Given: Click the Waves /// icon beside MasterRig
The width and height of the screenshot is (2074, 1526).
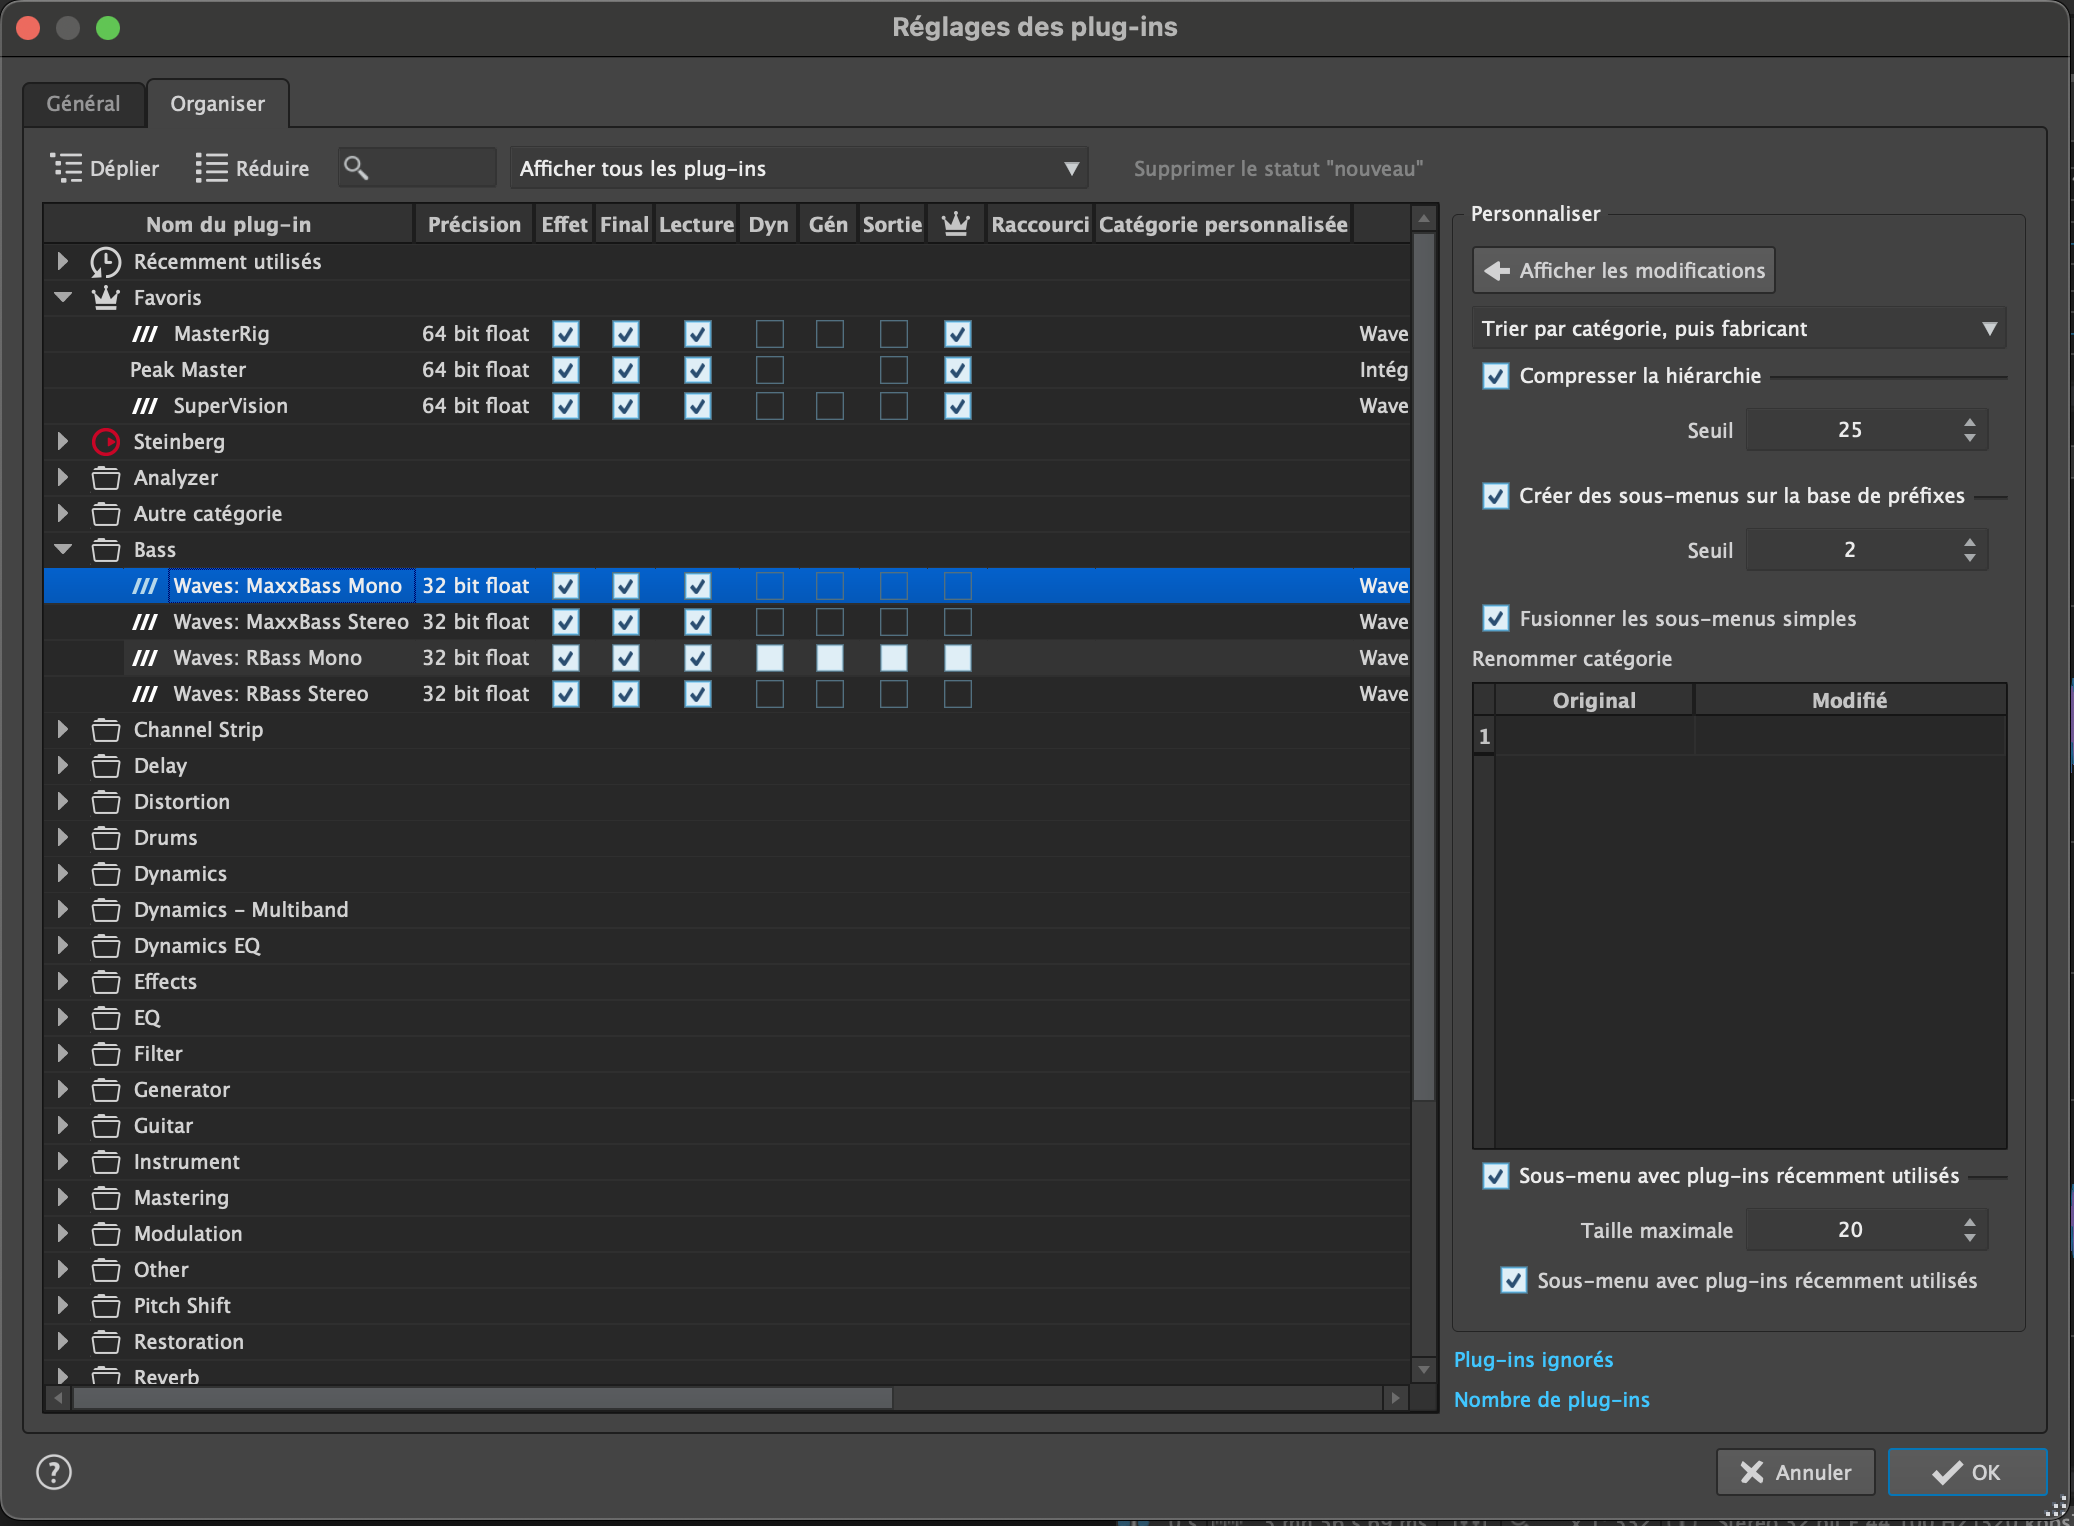Looking at the screenshot, I should coord(146,333).
